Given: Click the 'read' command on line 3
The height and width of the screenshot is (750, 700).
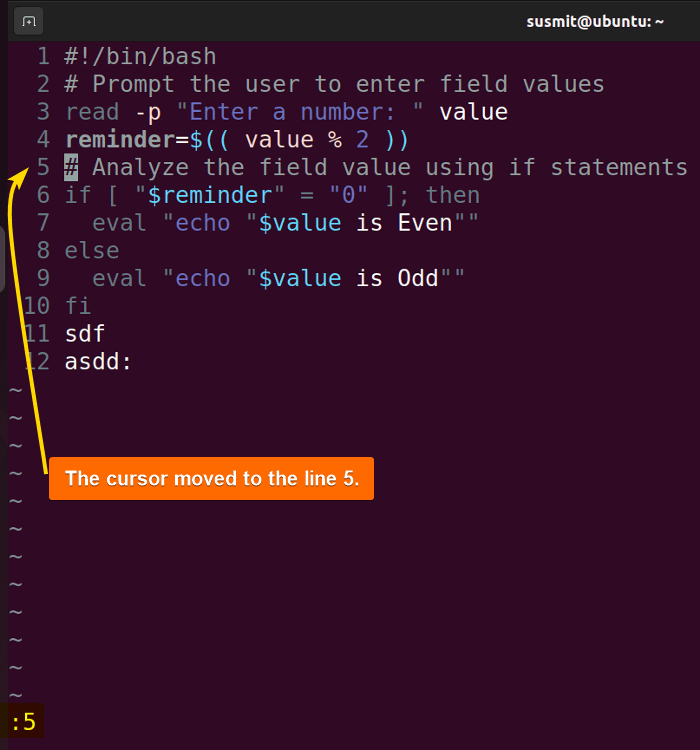Looking at the screenshot, I should (92, 112).
